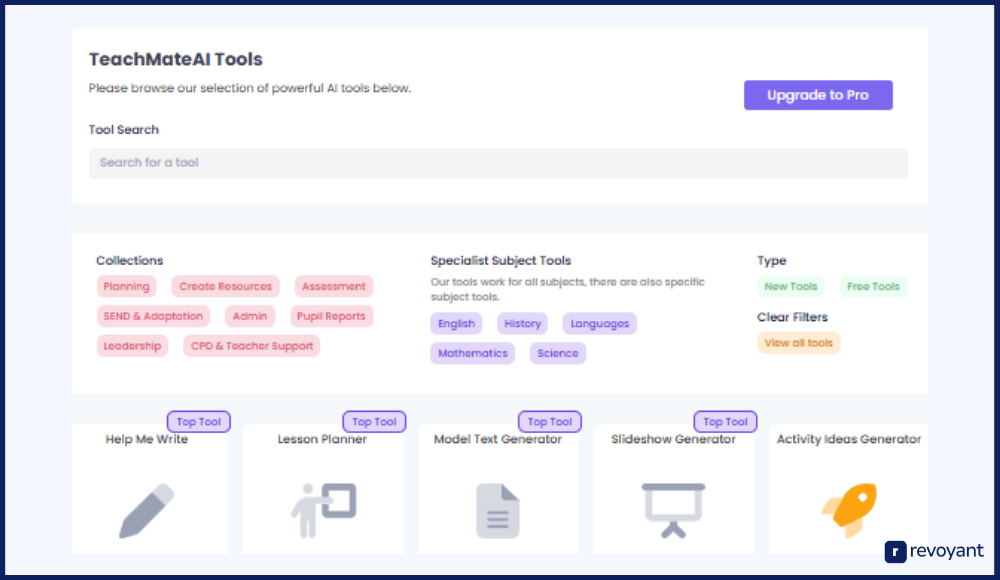Click the Model Text Generator title

(x=497, y=439)
